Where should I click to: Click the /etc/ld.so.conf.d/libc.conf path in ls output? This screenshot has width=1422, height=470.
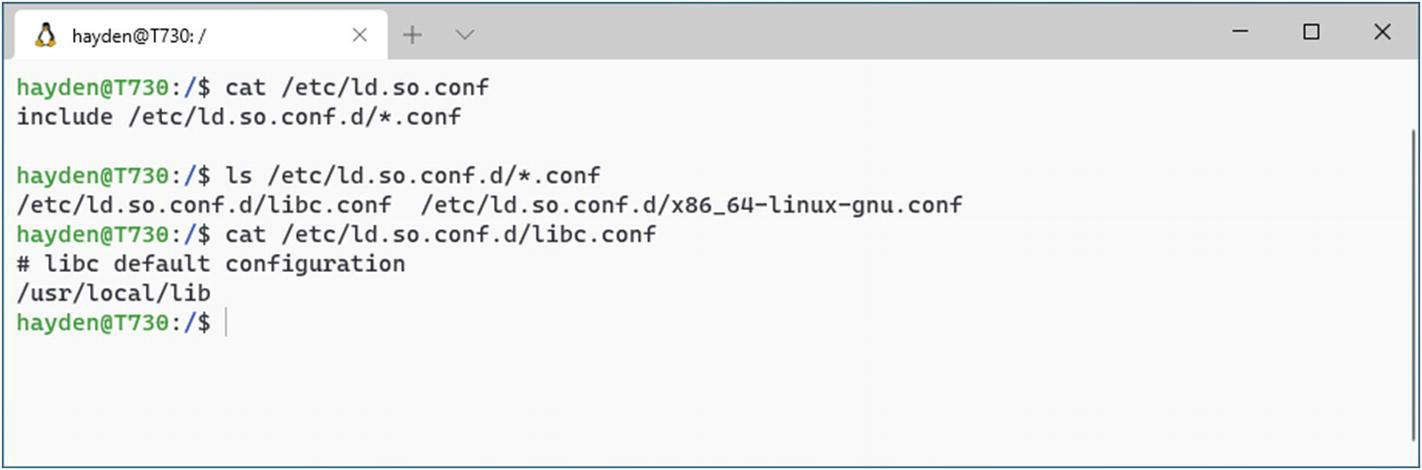[204, 205]
